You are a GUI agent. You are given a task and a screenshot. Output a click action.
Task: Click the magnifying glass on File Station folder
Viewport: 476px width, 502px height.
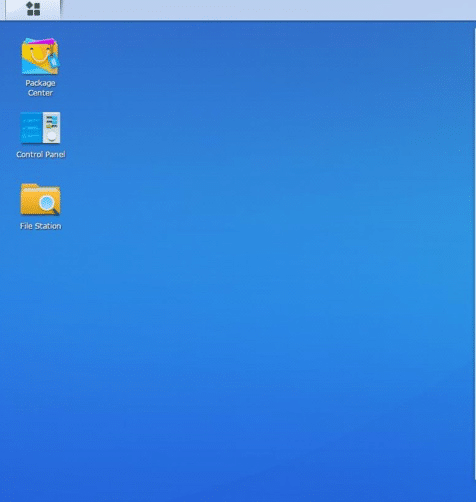coord(48,203)
